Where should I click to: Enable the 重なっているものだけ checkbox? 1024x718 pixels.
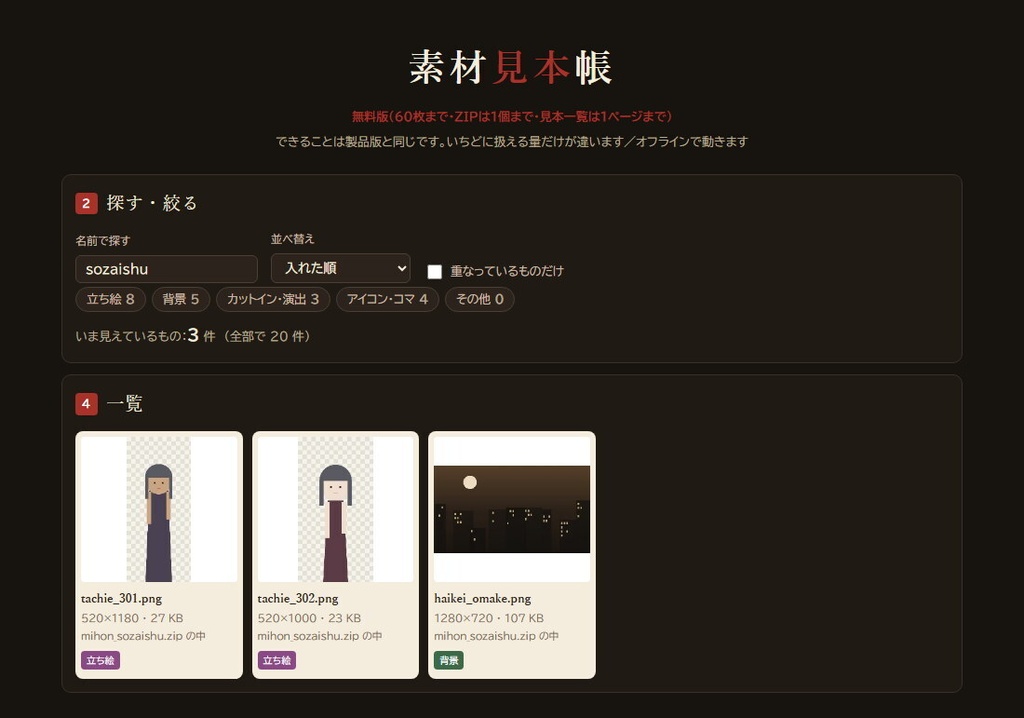[x=434, y=271]
